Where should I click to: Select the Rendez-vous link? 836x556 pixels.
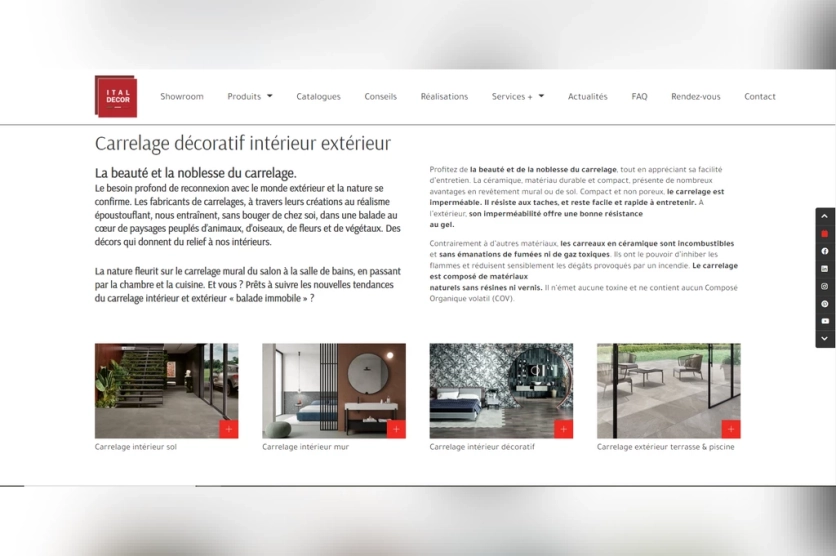pos(696,97)
